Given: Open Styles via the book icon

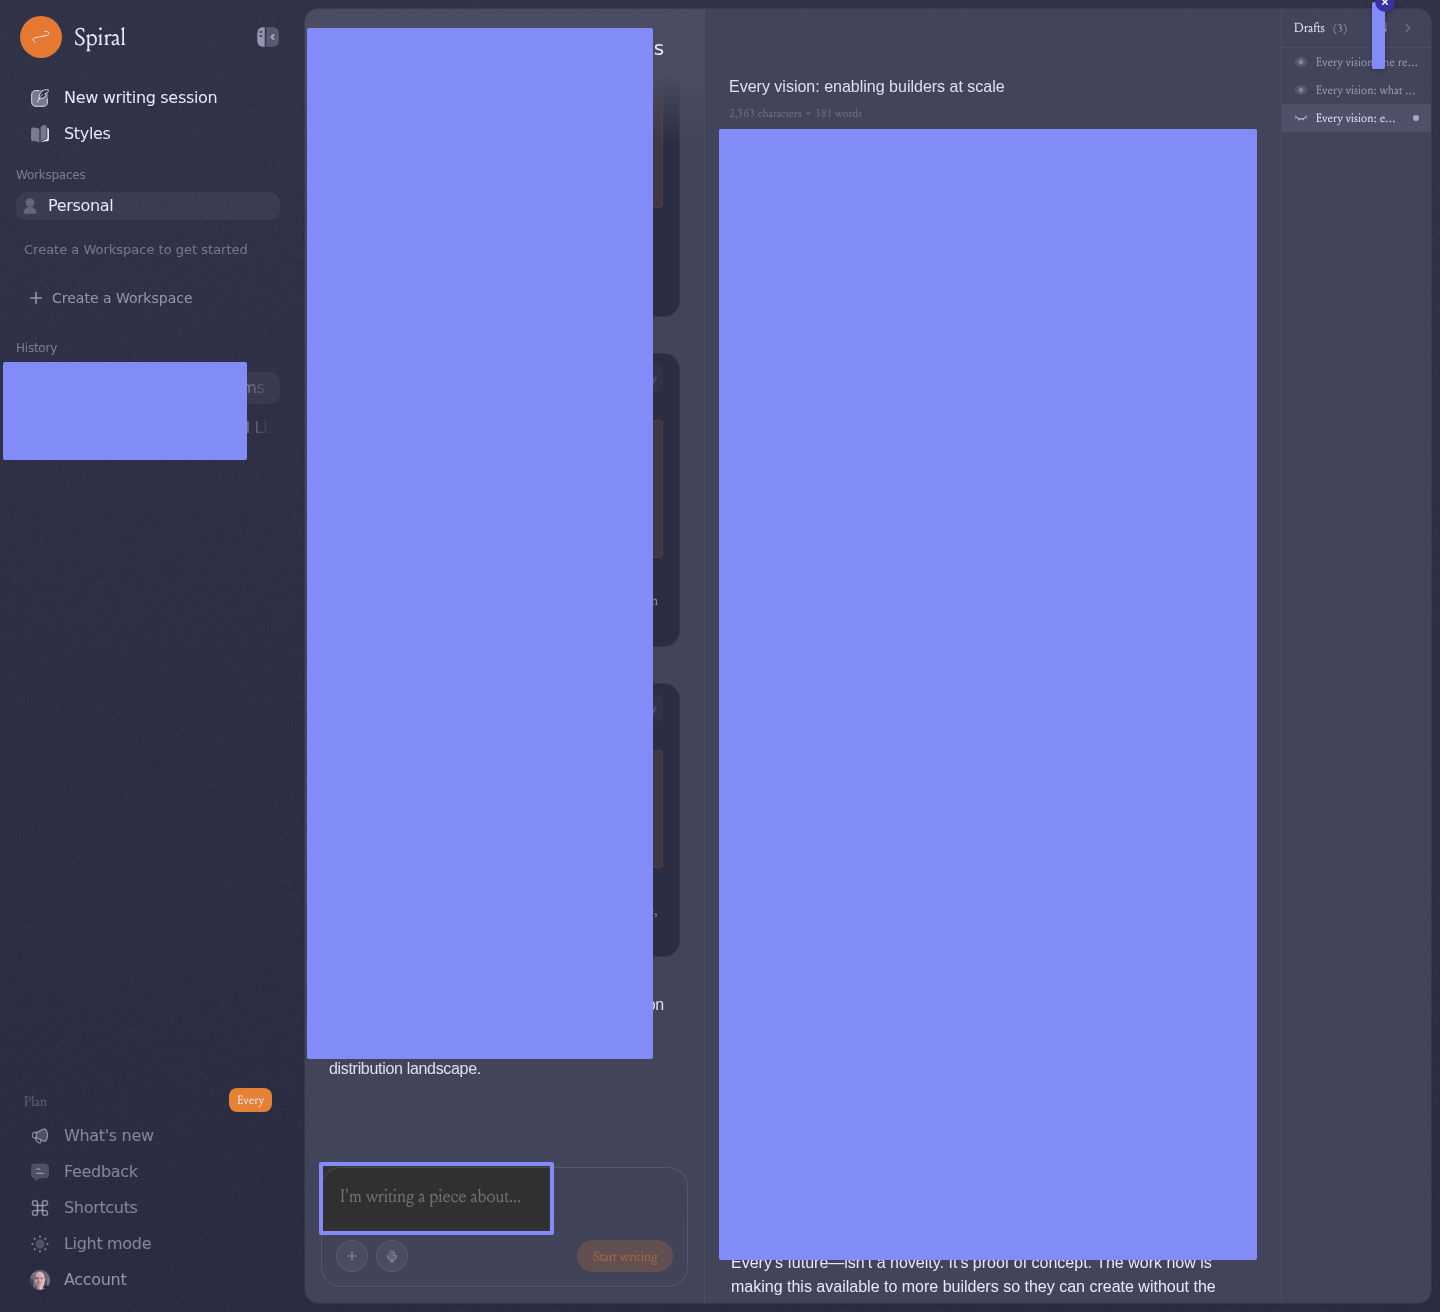Looking at the screenshot, I should click(x=40, y=134).
